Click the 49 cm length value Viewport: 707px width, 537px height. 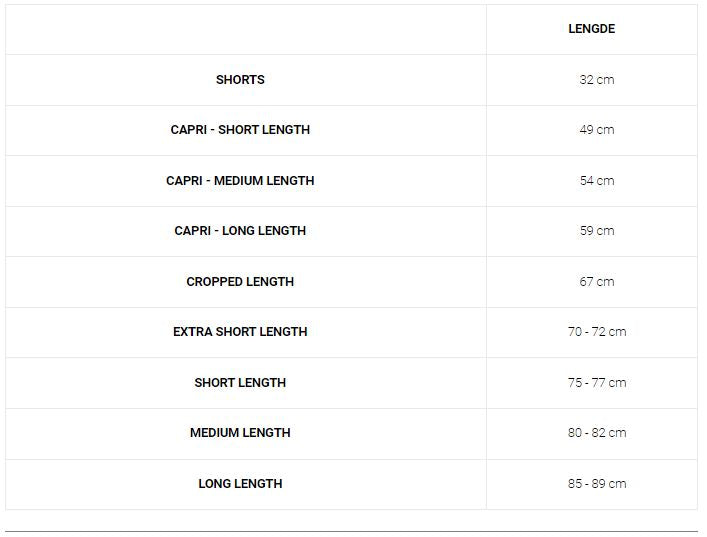596,130
